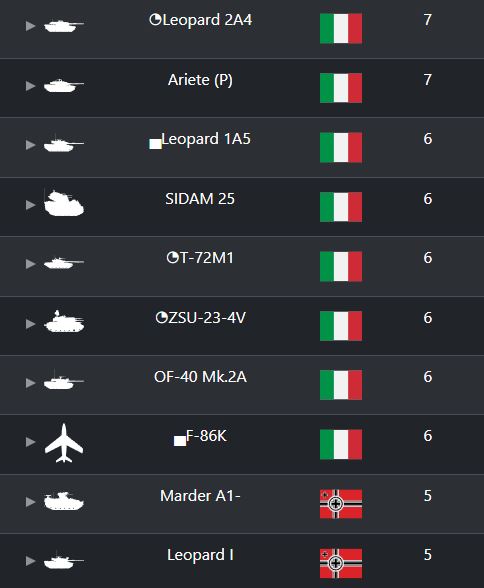Viewport: 484px width, 588px height.
Task: Click the Leopard 2A4 tank silhouette icon
Action: coord(64,26)
